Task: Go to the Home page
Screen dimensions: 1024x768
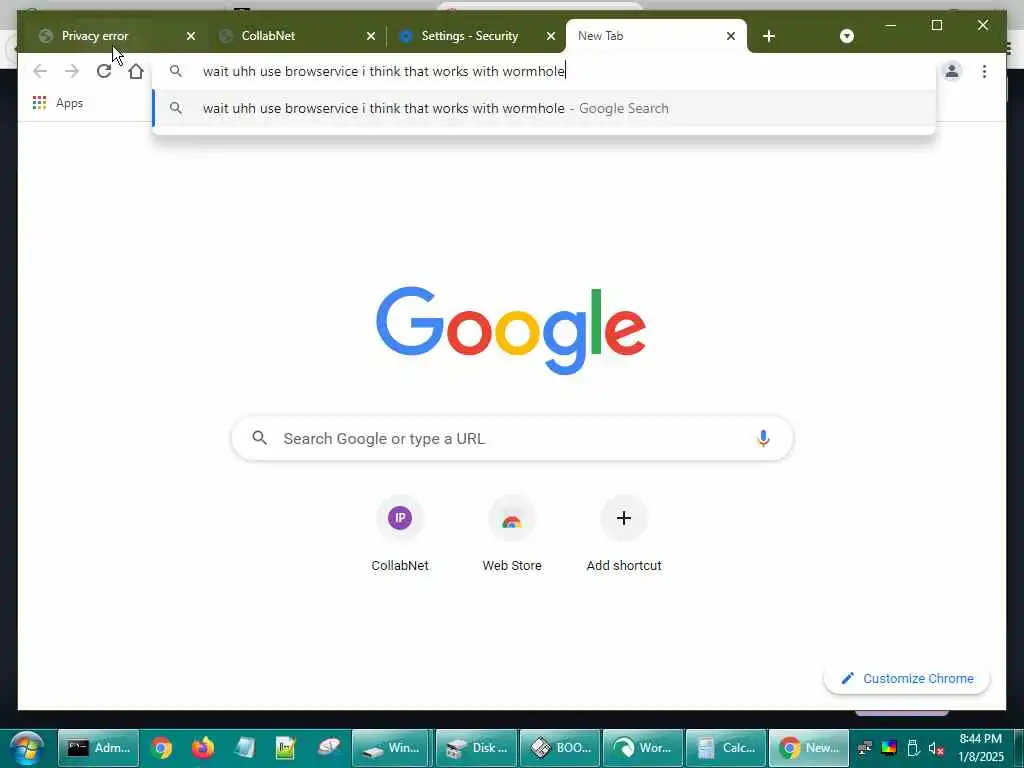Action: [x=136, y=71]
